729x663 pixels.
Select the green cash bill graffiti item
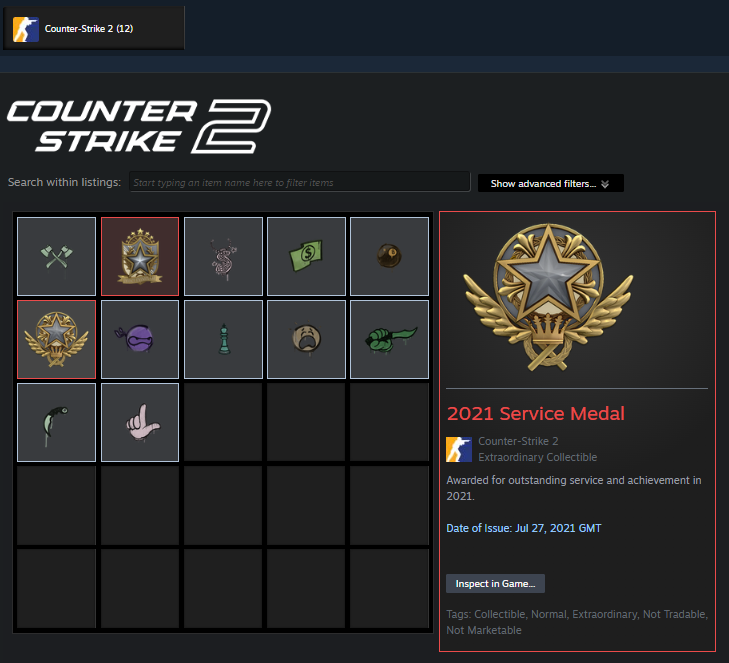[x=306, y=256]
